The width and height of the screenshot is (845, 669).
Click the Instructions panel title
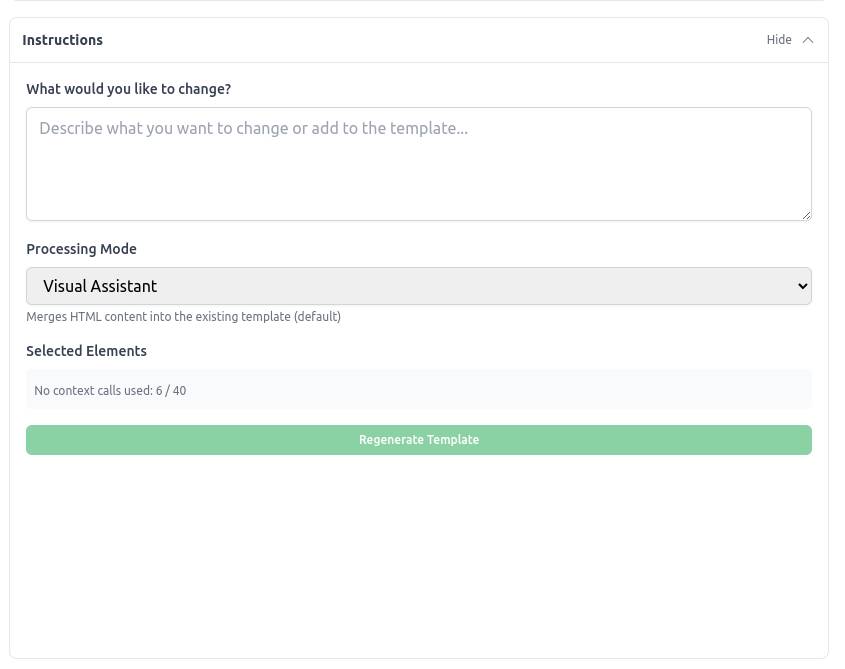[x=62, y=40]
